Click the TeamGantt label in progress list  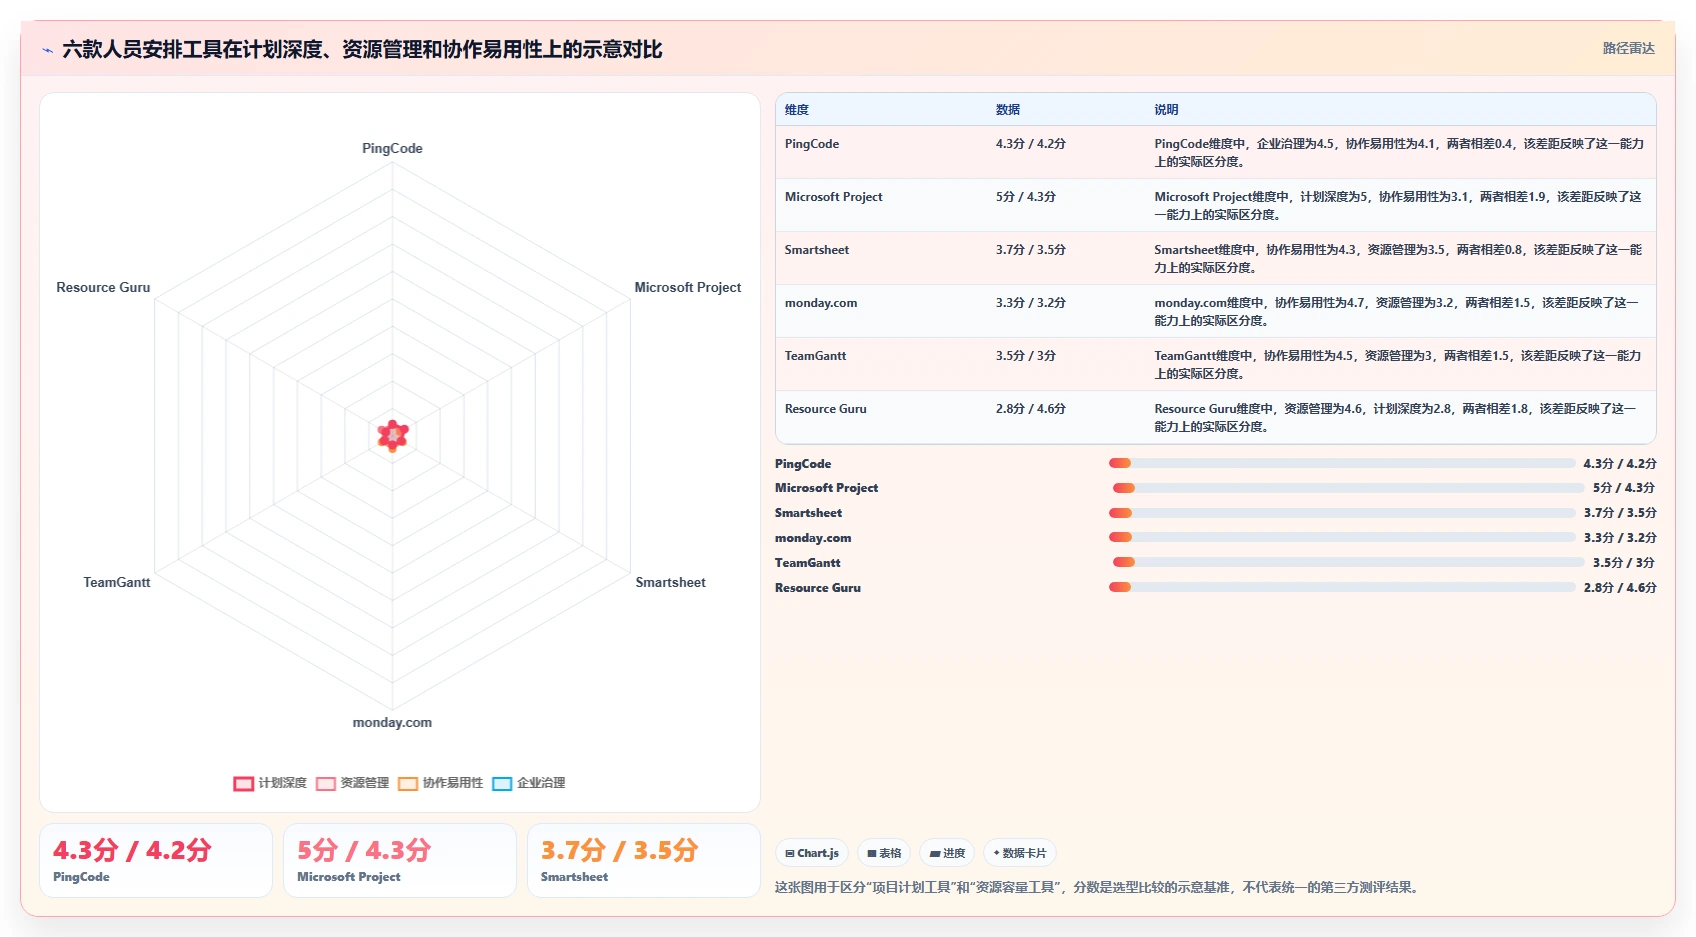[808, 563]
